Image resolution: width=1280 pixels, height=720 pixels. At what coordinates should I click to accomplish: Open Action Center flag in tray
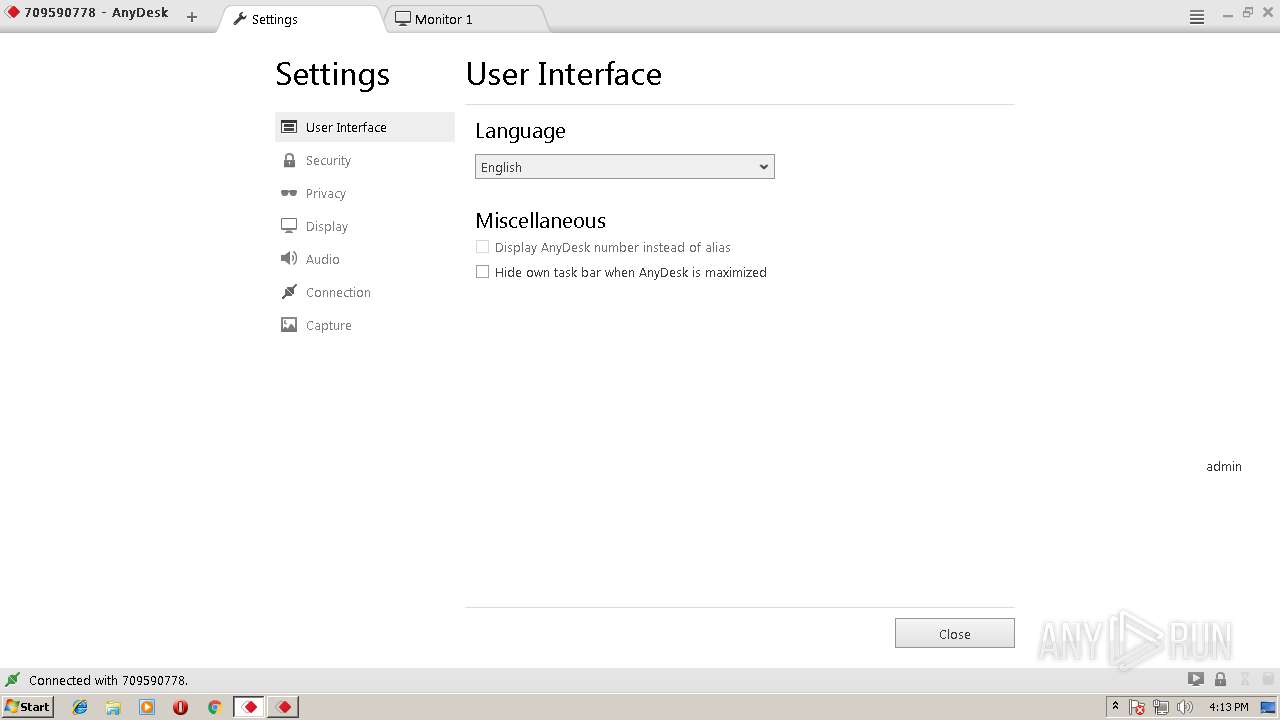pos(1138,707)
